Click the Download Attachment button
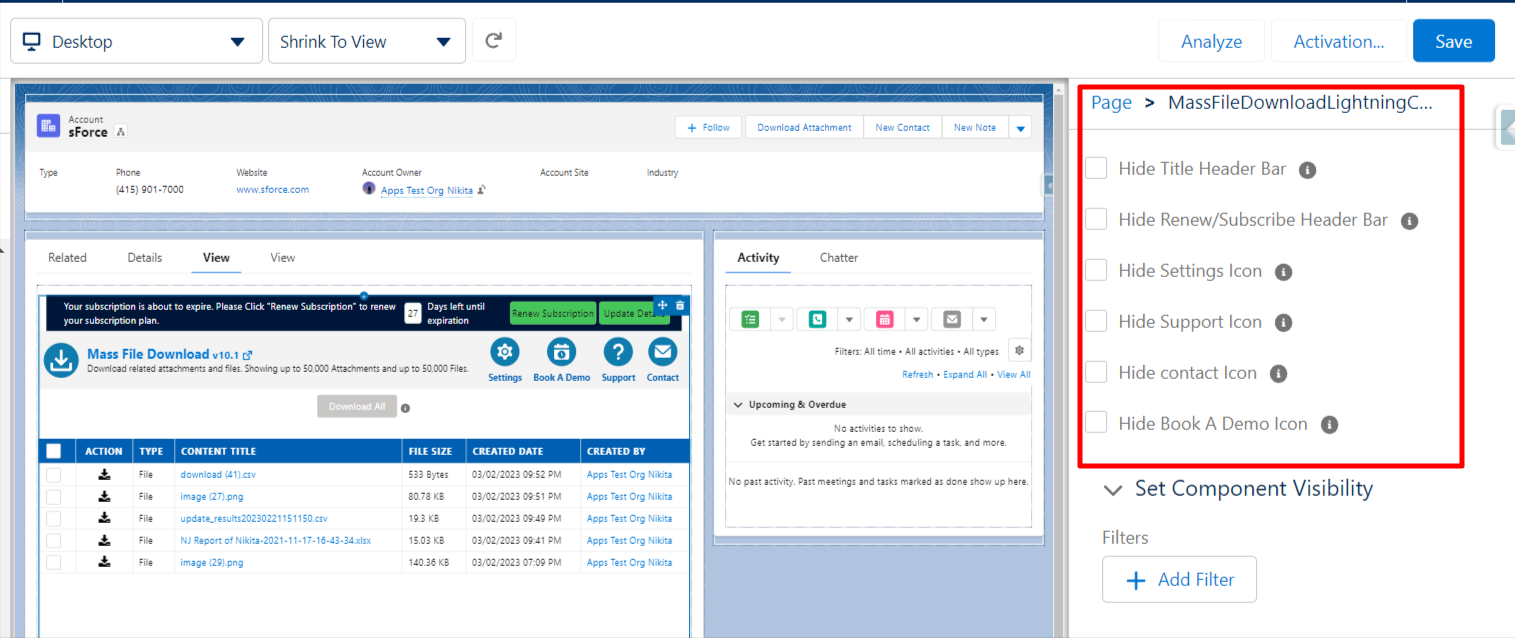The width and height of the screenshot is (1515, 638). (x=804, y=128)
